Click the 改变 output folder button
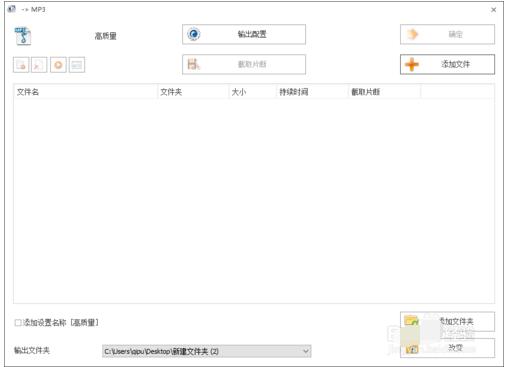Screen dimensions: 511x367 447,348
